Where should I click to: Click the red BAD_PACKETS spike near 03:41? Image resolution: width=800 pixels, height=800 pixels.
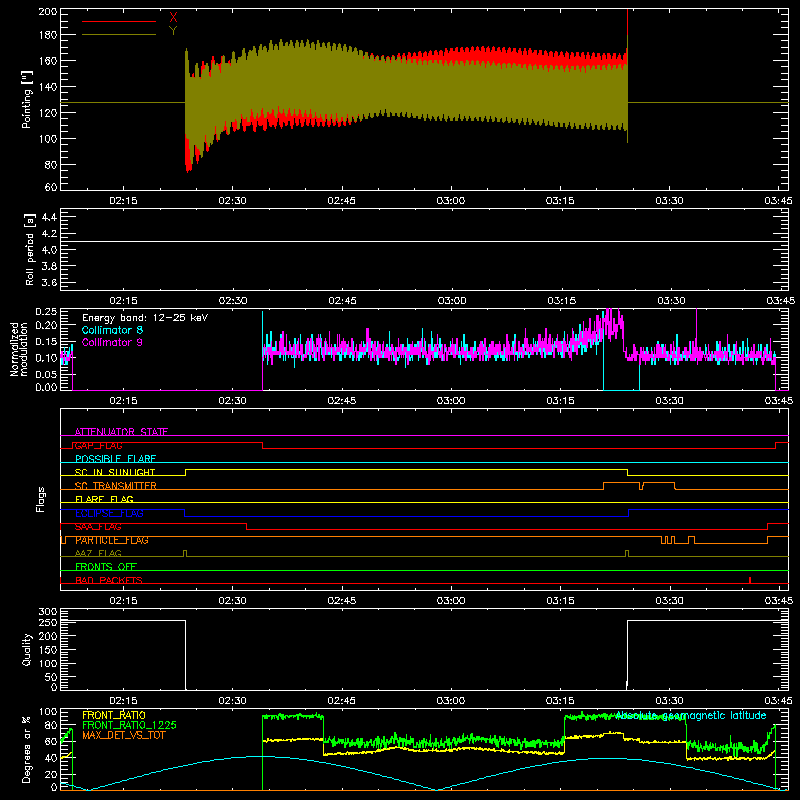pyautogui.click(x=749, y=580)
